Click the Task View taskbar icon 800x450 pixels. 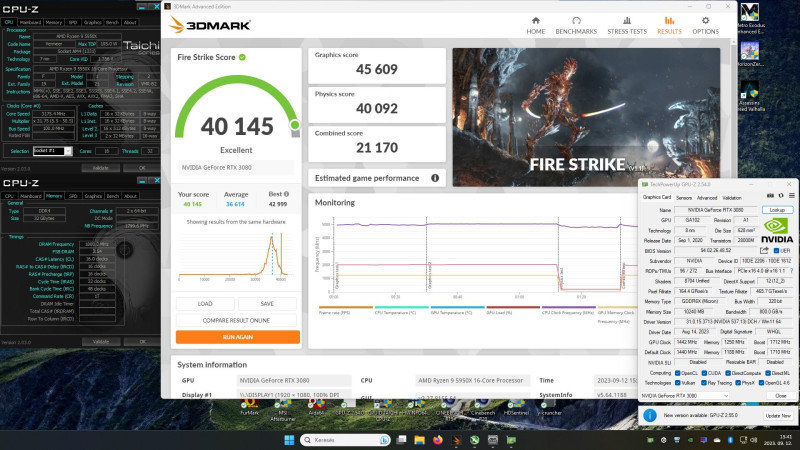[x=402, y=440]
